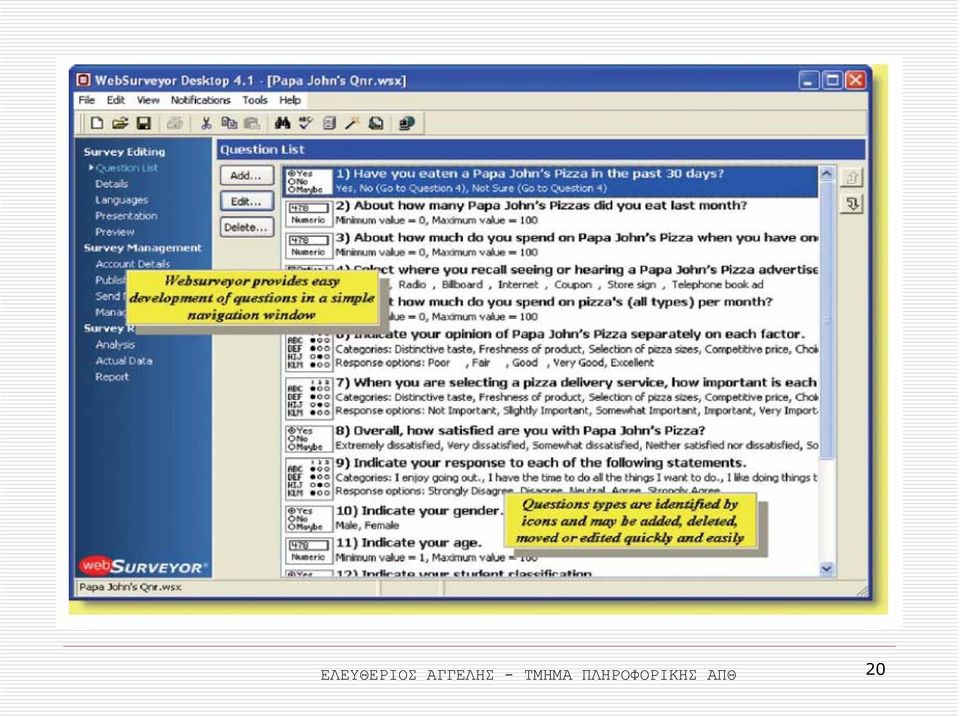Open Actual Data in the sidebar
Screen dimensions: 960x717
click(124, 361)
